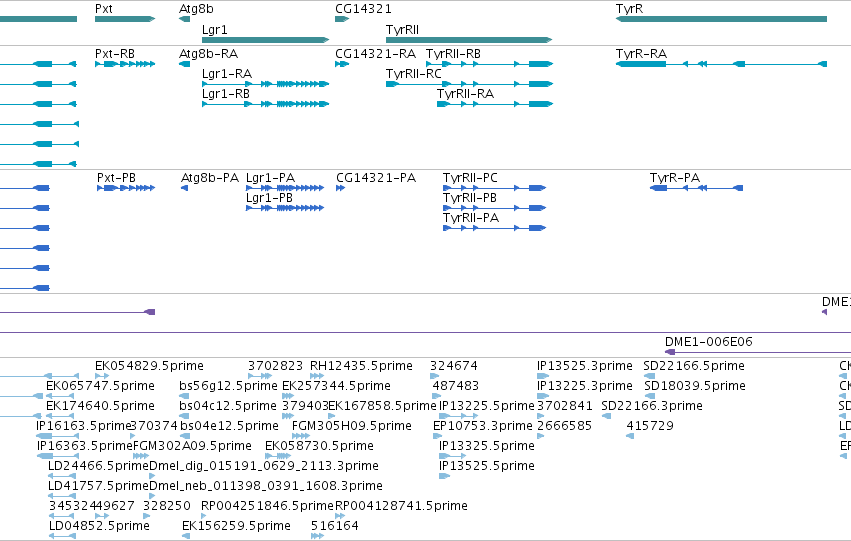The width and height of the screenshot is (851, 541).
Task: Open EST 415729
Action: (650, 426)
